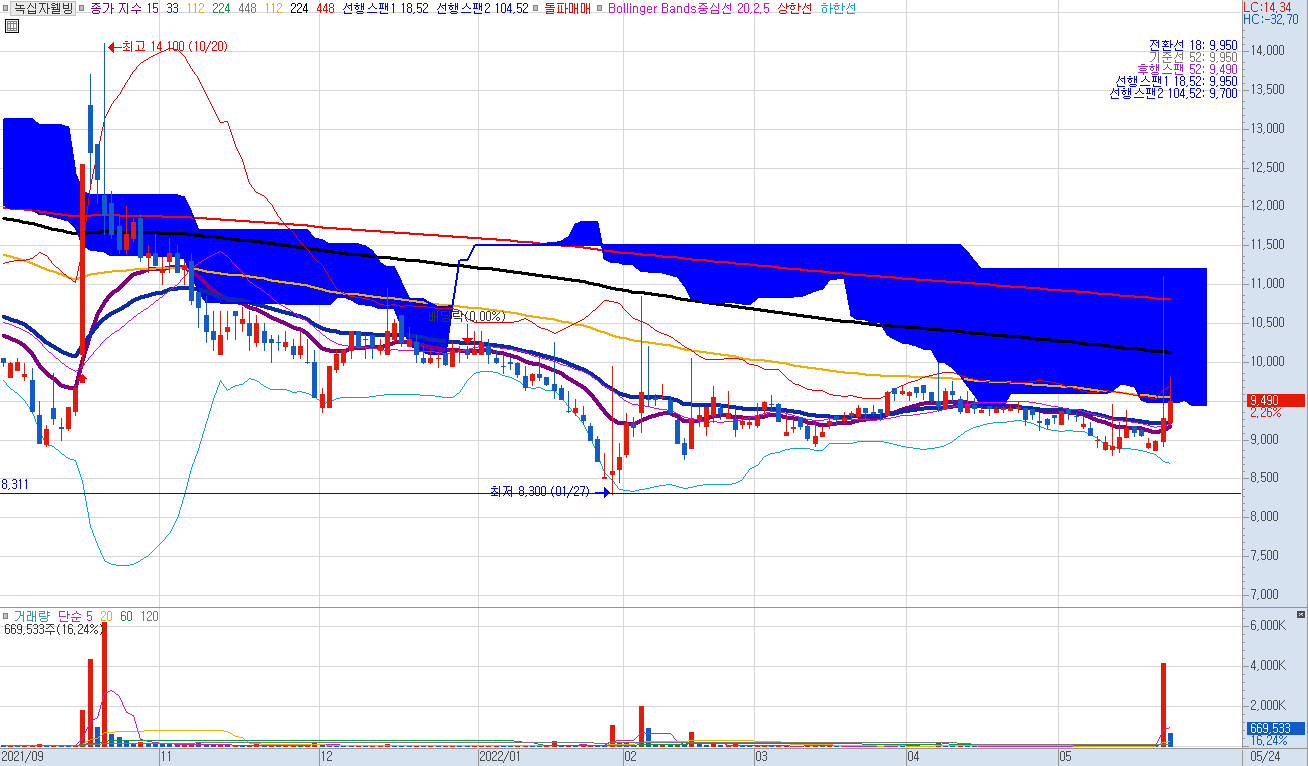Image resolution: width=1308 pixels, height=766 pixels.
Task: Click the 기준선 52: 9,950 value line
Action: pyautogui.click(x=1193, y=57)
